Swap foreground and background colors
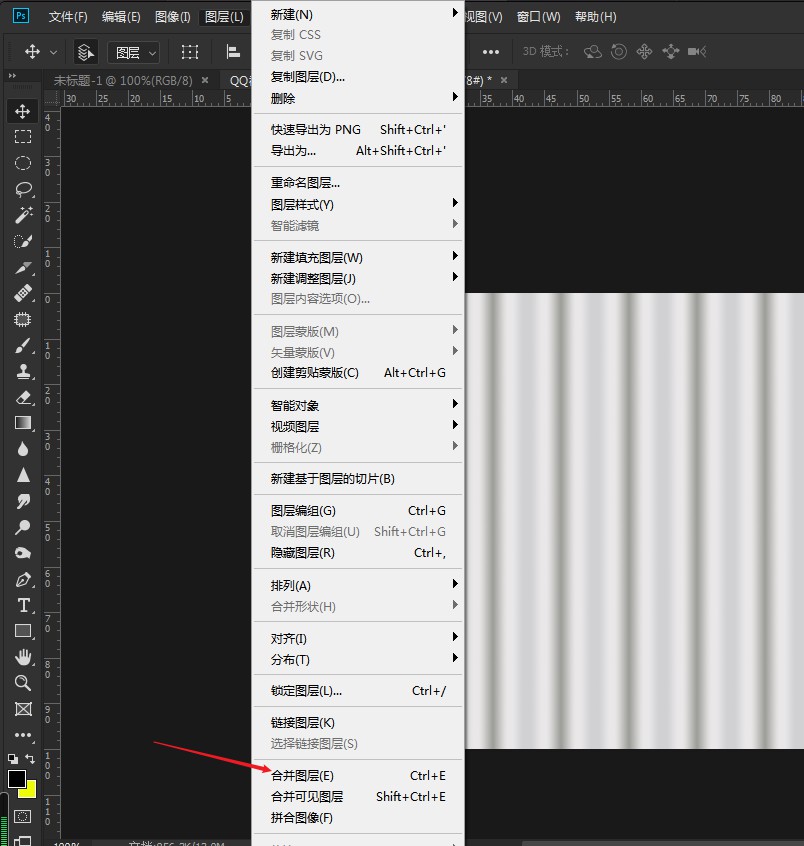This screenshot has width=804, height=846. pyautogui.click(x=30, y=759)
